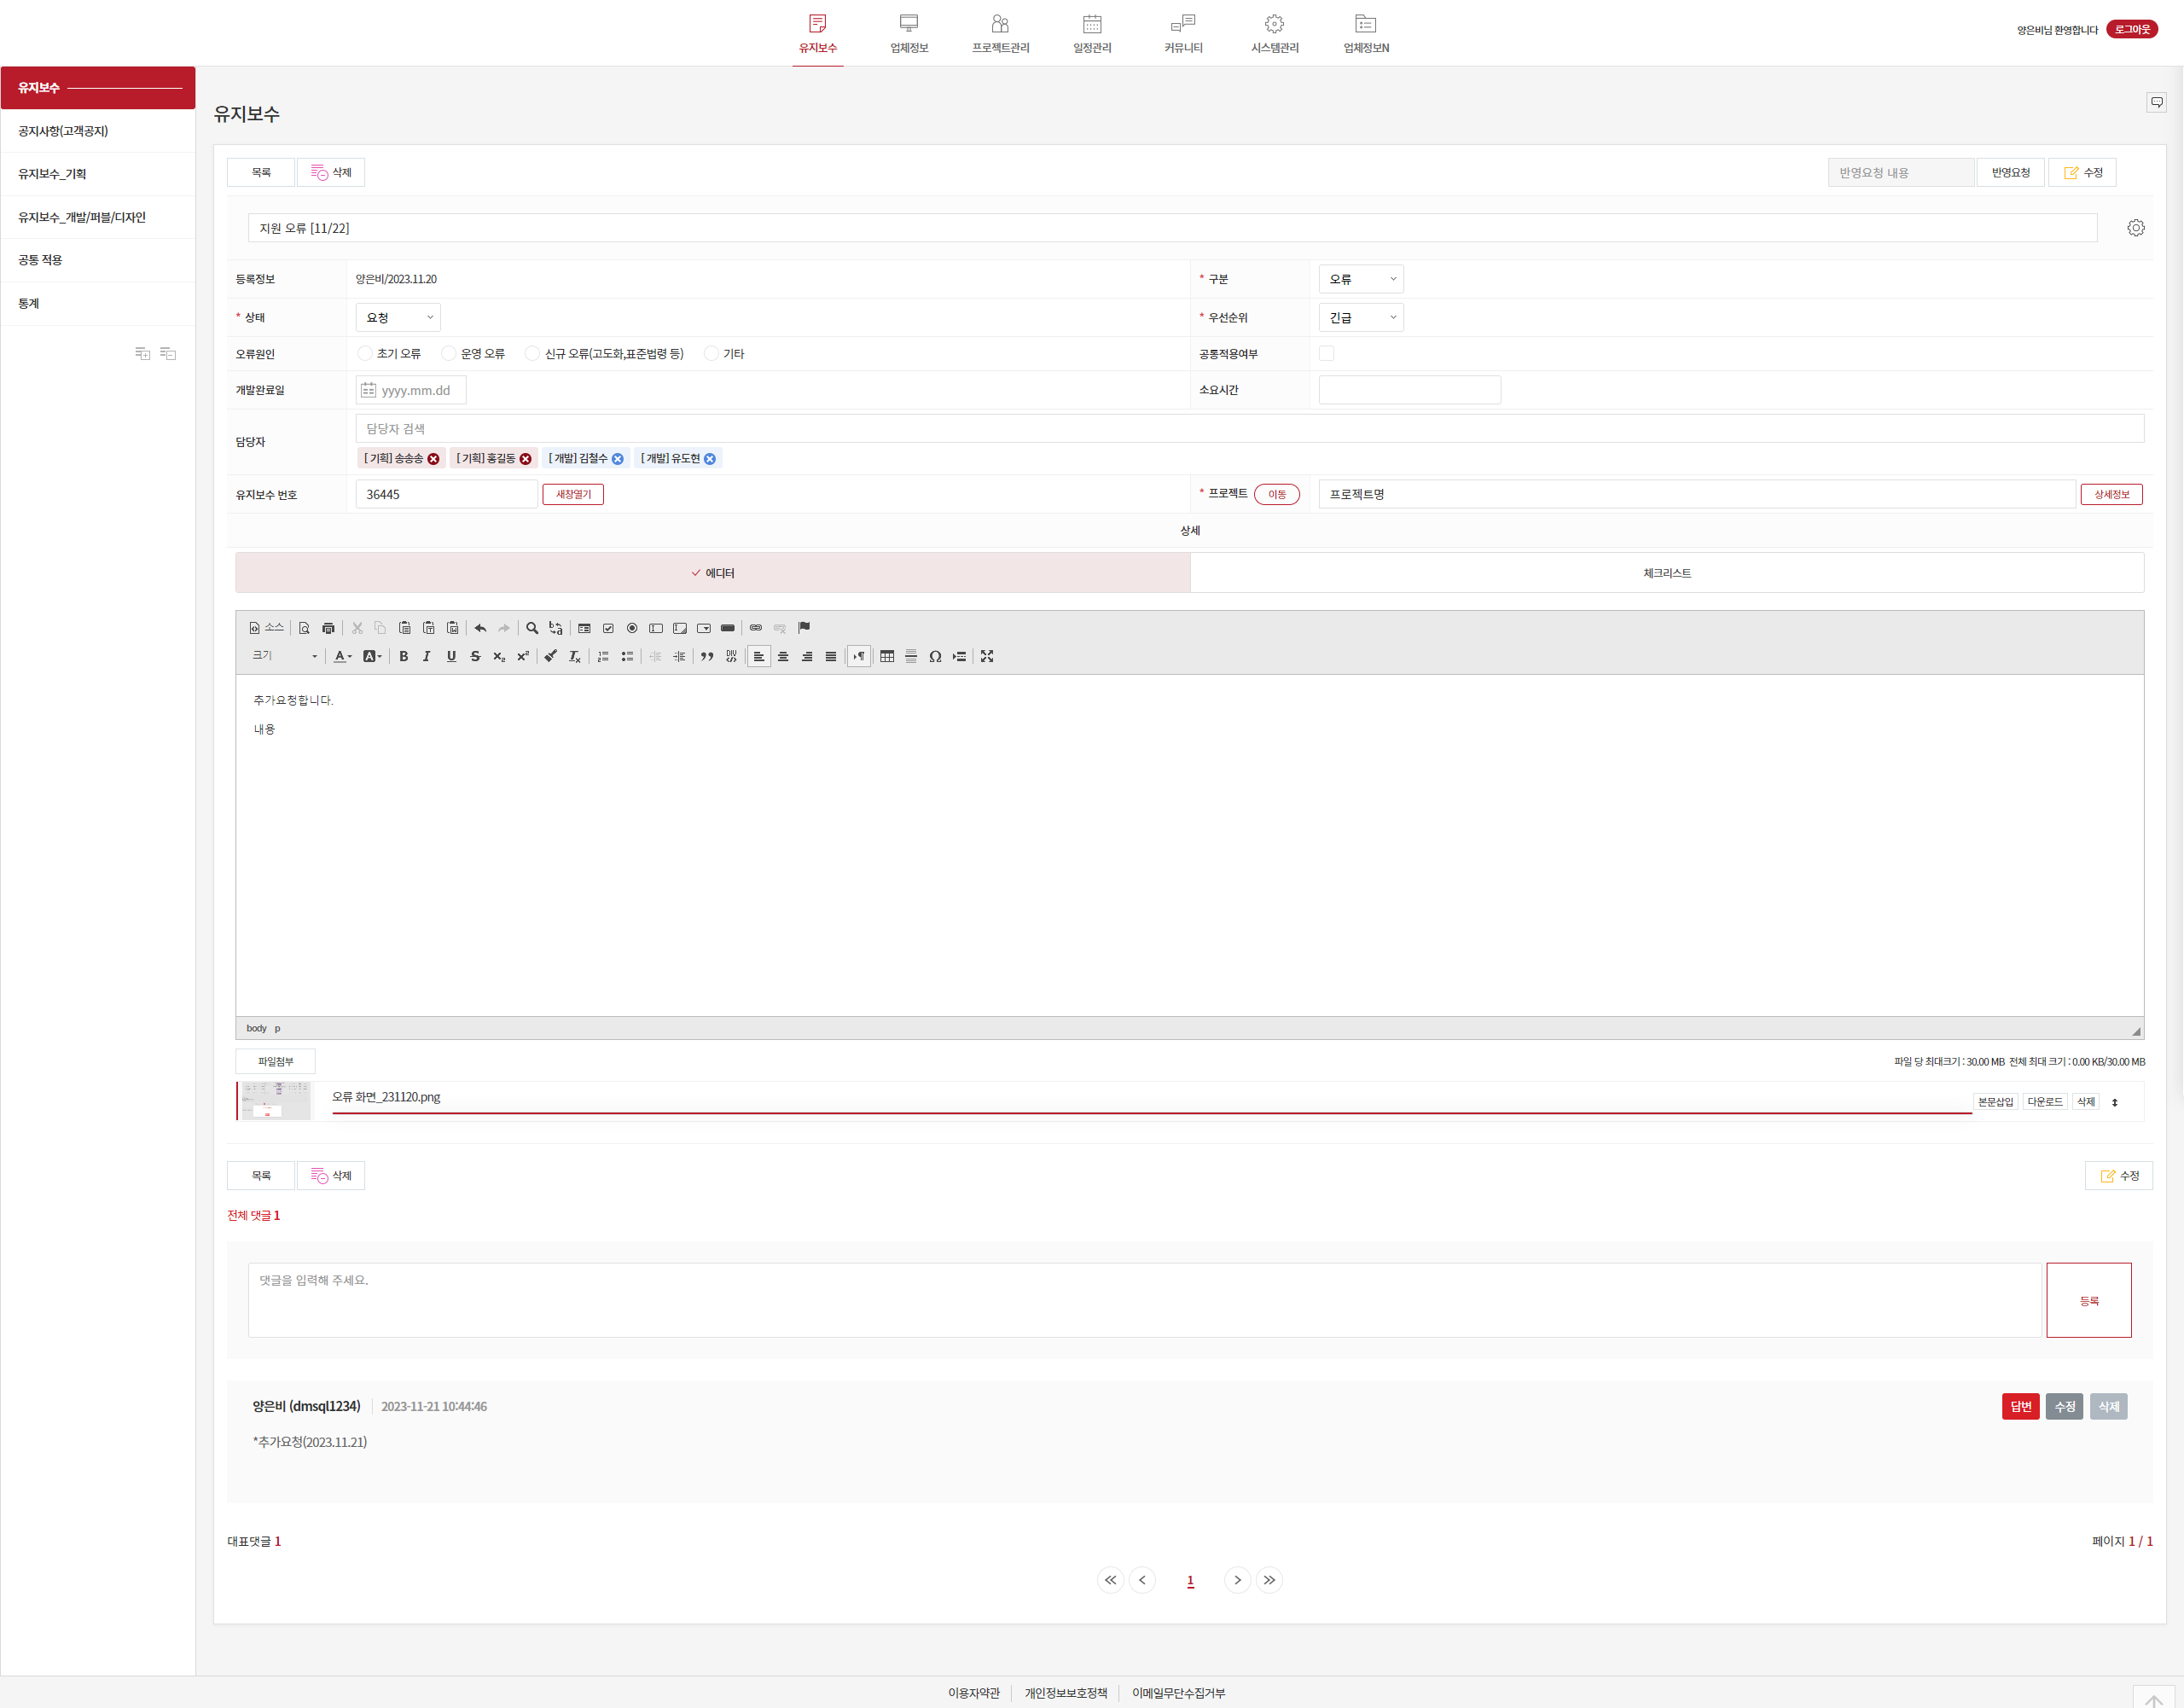The image size is (2184, 1708).
Task: Click the print icon in editor toolbar
Action: pyautogui.click(x=328, y=628)
